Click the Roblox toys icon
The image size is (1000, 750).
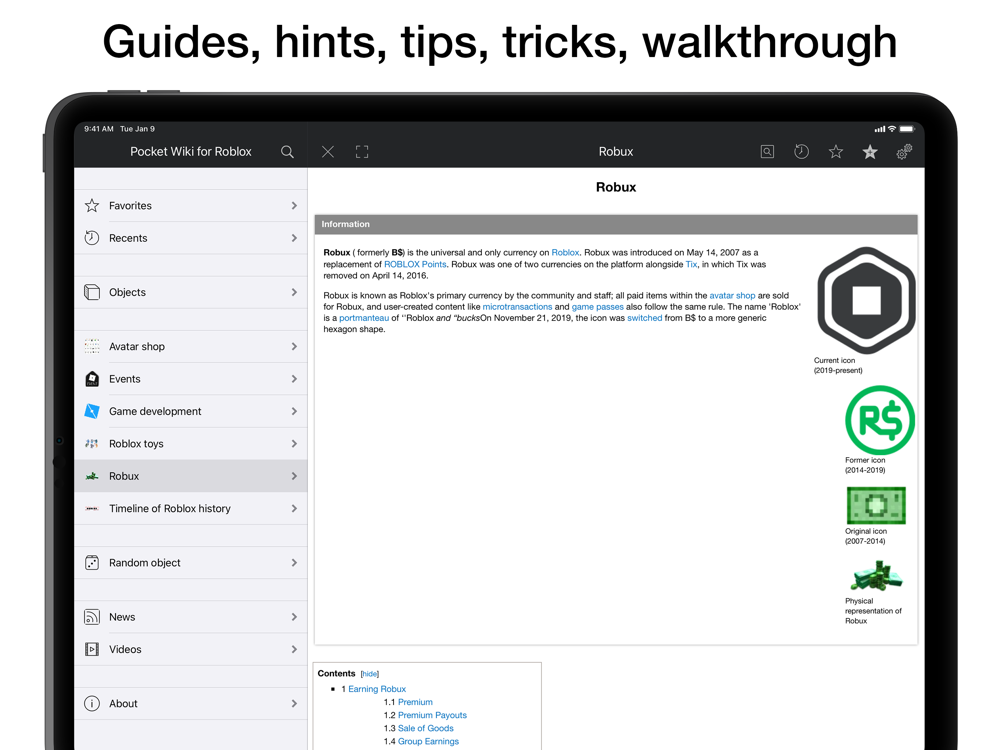[x=92, y=443]
